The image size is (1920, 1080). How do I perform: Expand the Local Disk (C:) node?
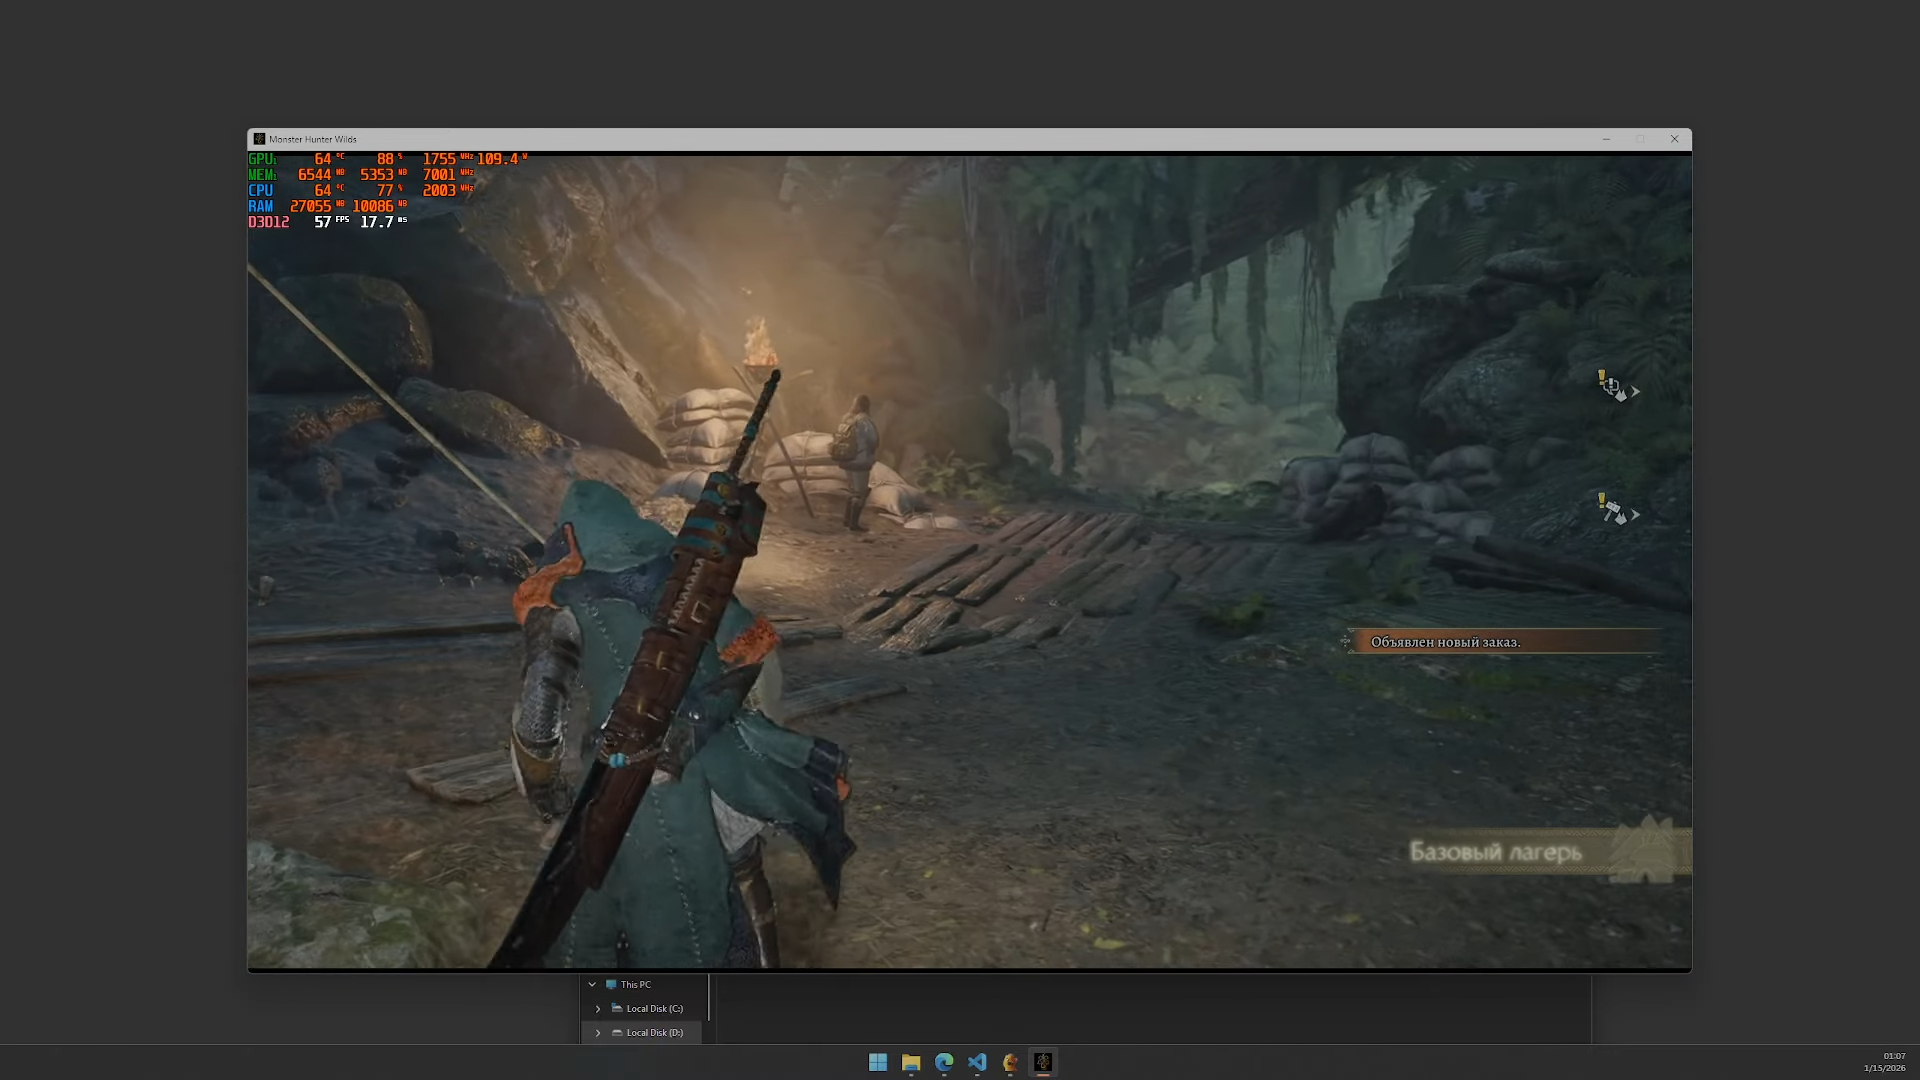coord(598,1008)
